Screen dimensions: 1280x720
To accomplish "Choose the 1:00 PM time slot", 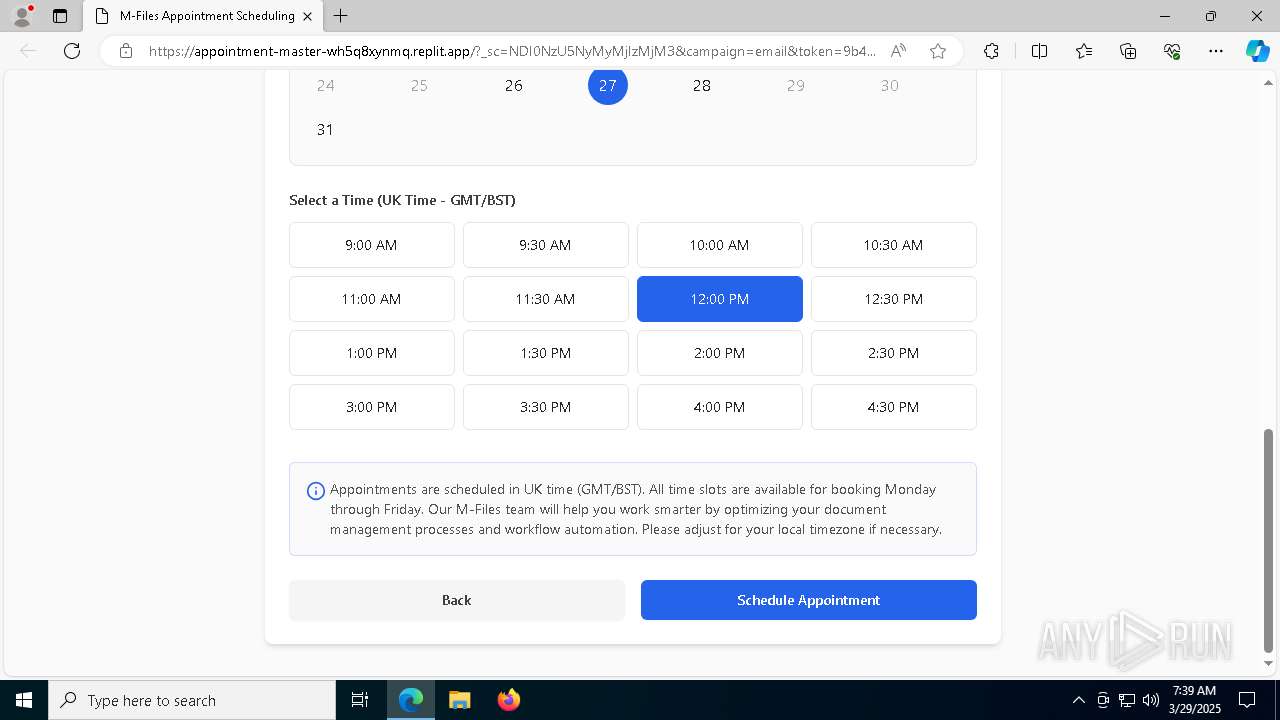I will 372,353.
